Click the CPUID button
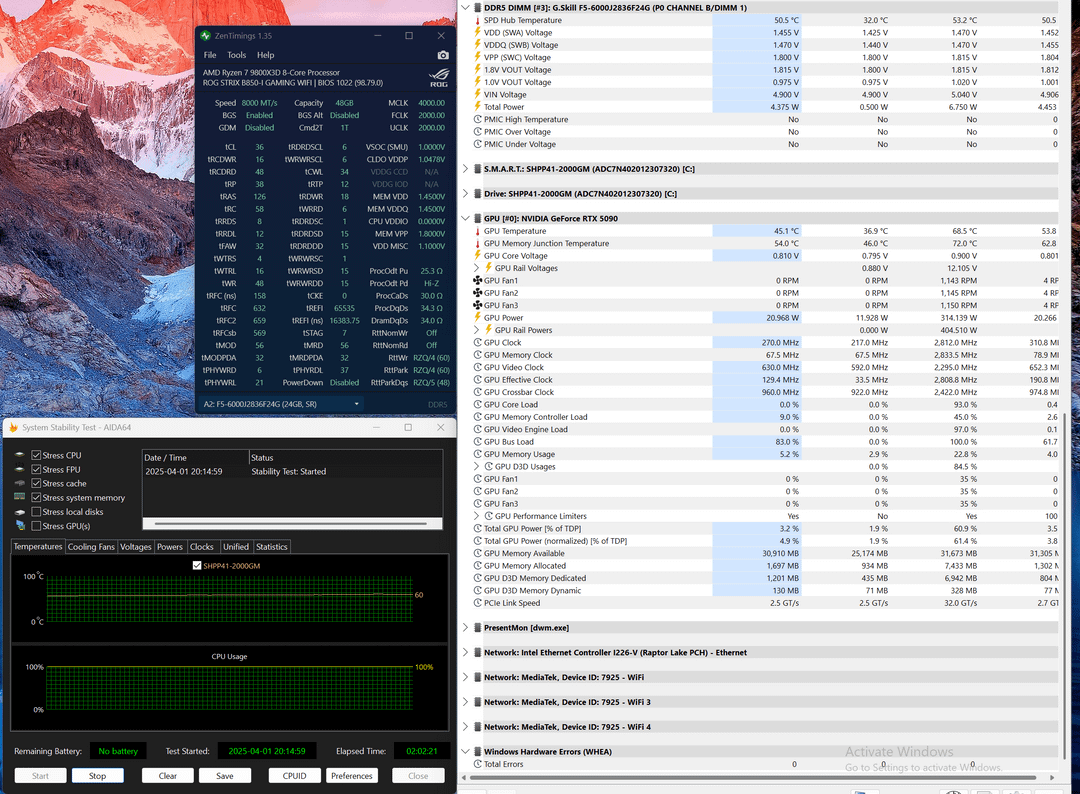The image size is (1080, 794). [294, 776]
